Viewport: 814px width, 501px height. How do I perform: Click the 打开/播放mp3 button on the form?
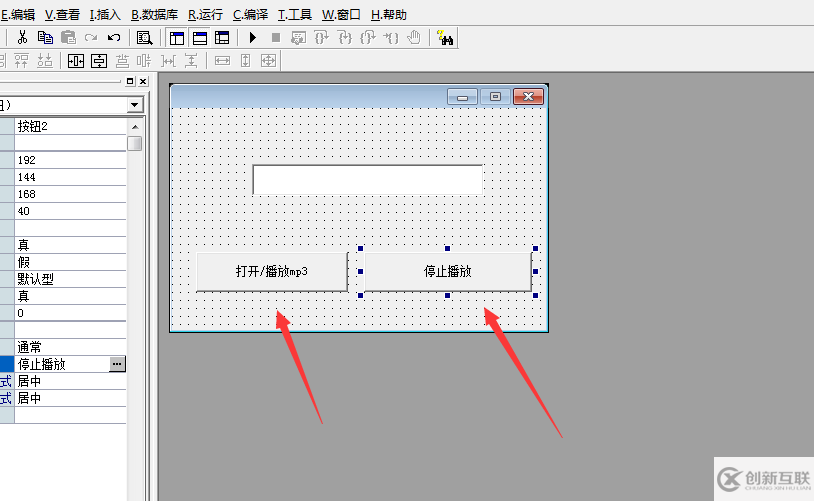coord(272,272)
